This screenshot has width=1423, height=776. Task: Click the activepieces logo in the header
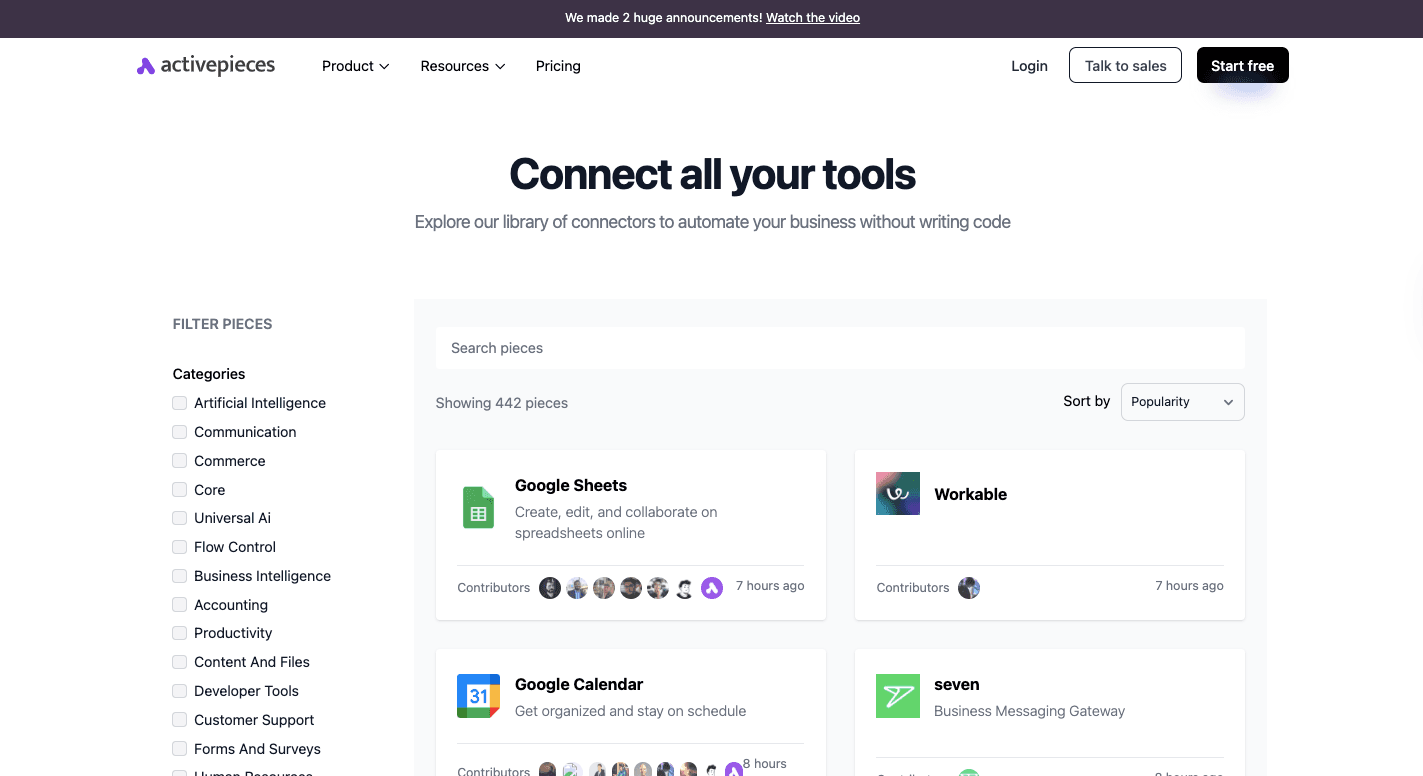click(206, 66)
